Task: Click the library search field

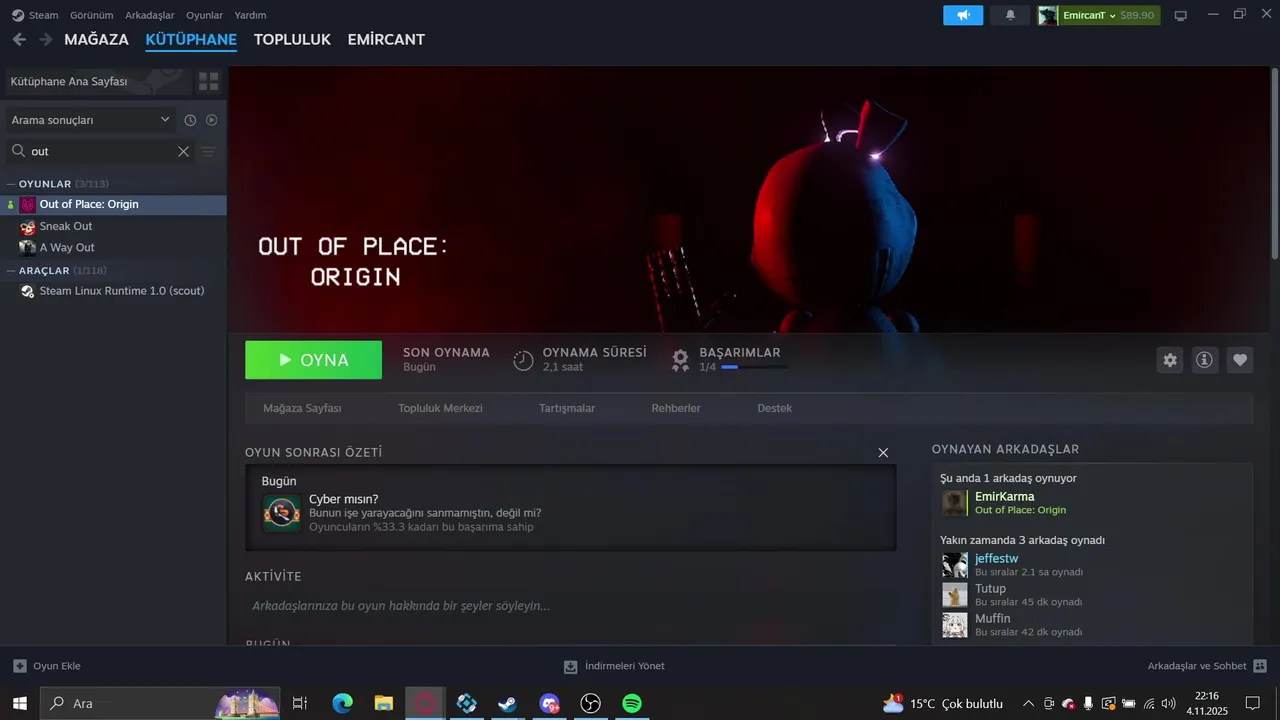Action: tap(98, 151)
